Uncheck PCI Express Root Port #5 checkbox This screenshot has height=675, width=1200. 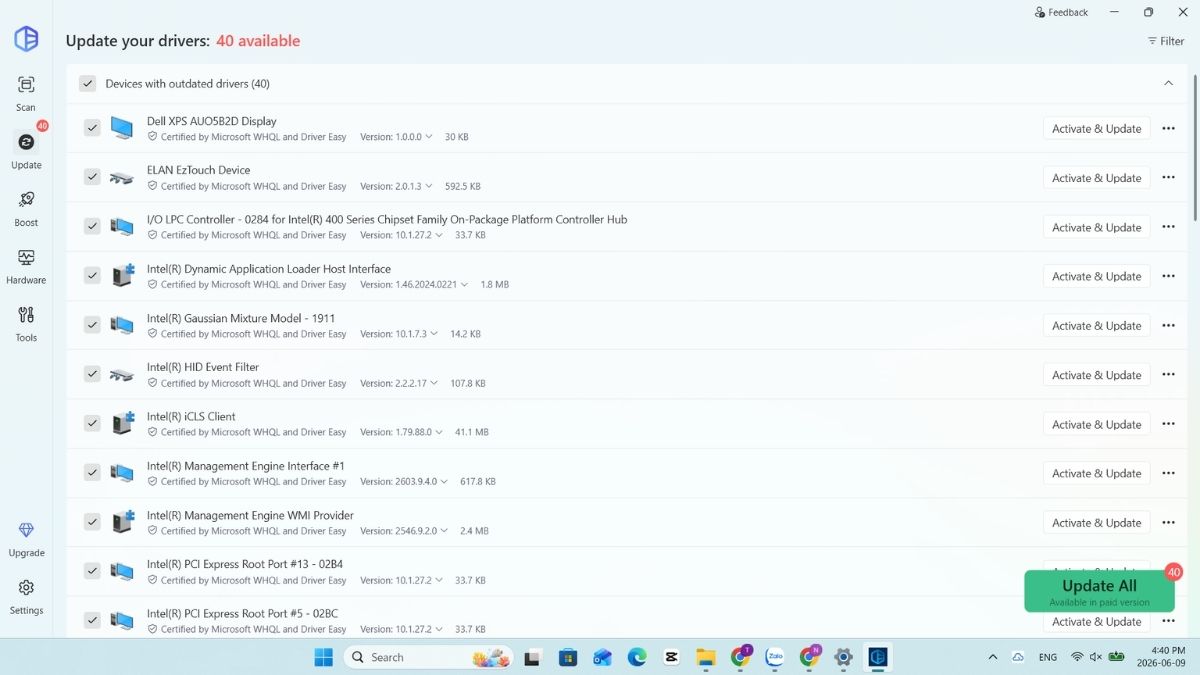92,620
